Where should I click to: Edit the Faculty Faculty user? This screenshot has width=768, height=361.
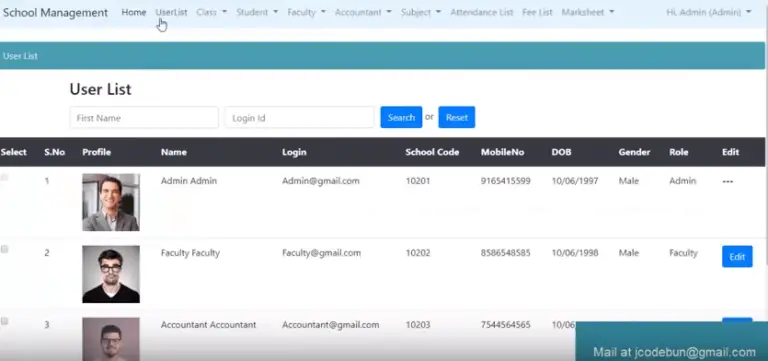coord(737,257)
